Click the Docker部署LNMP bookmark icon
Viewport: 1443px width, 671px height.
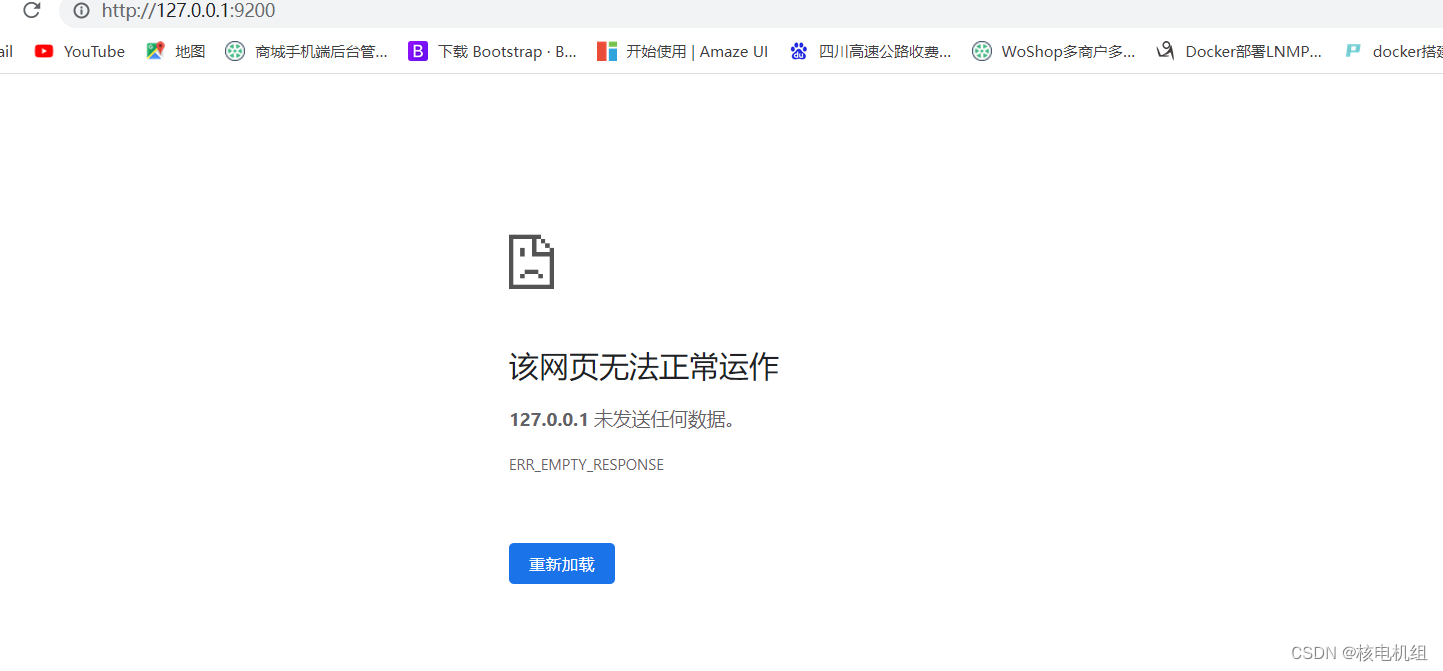[x=1164, y=50]
